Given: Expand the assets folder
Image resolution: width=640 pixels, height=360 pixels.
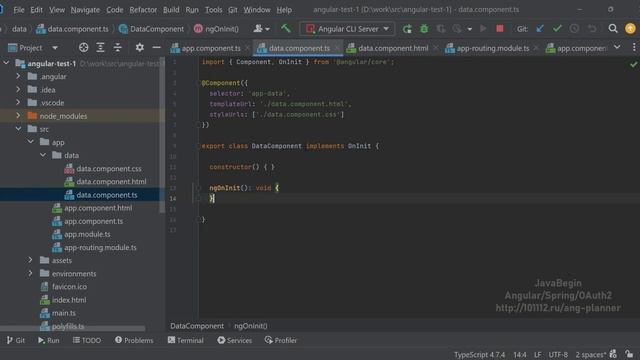Looking at the screenshot, I should tap(31, 260).
